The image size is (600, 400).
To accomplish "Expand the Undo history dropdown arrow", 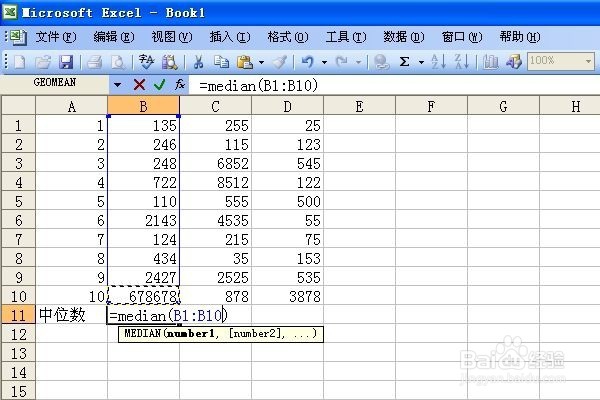I will pos(324,62).
